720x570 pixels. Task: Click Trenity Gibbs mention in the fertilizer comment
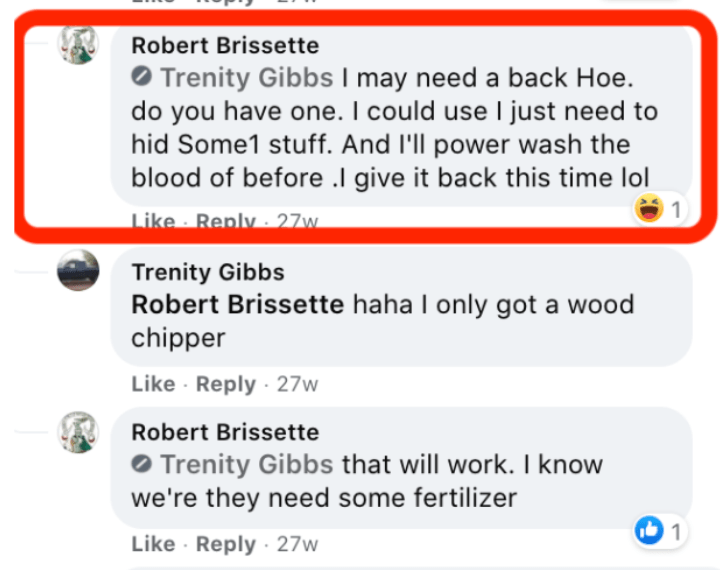(x=246, y=465)
